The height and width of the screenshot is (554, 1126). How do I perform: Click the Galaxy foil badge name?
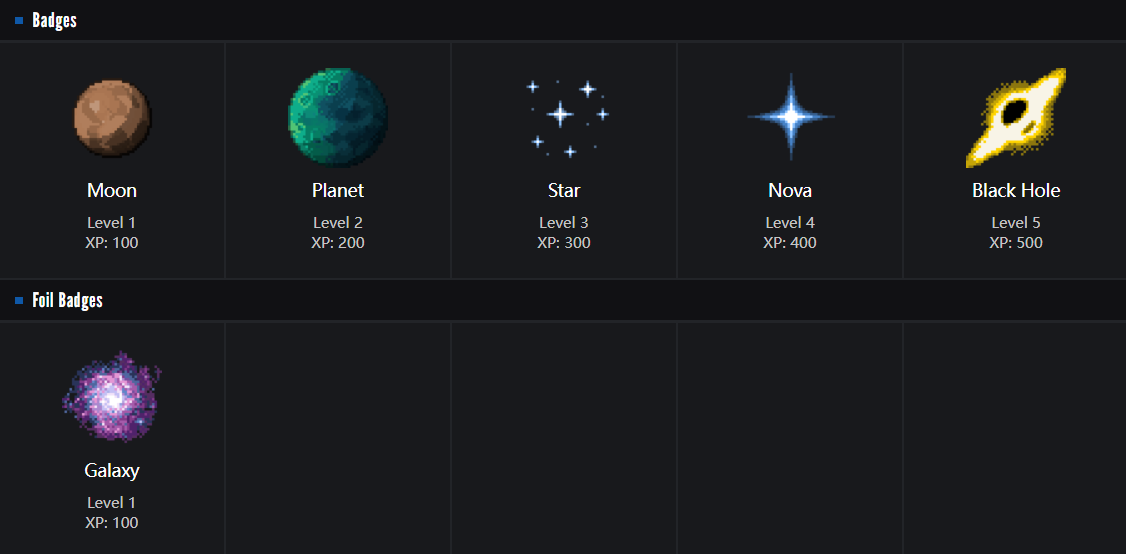(112, 470)
